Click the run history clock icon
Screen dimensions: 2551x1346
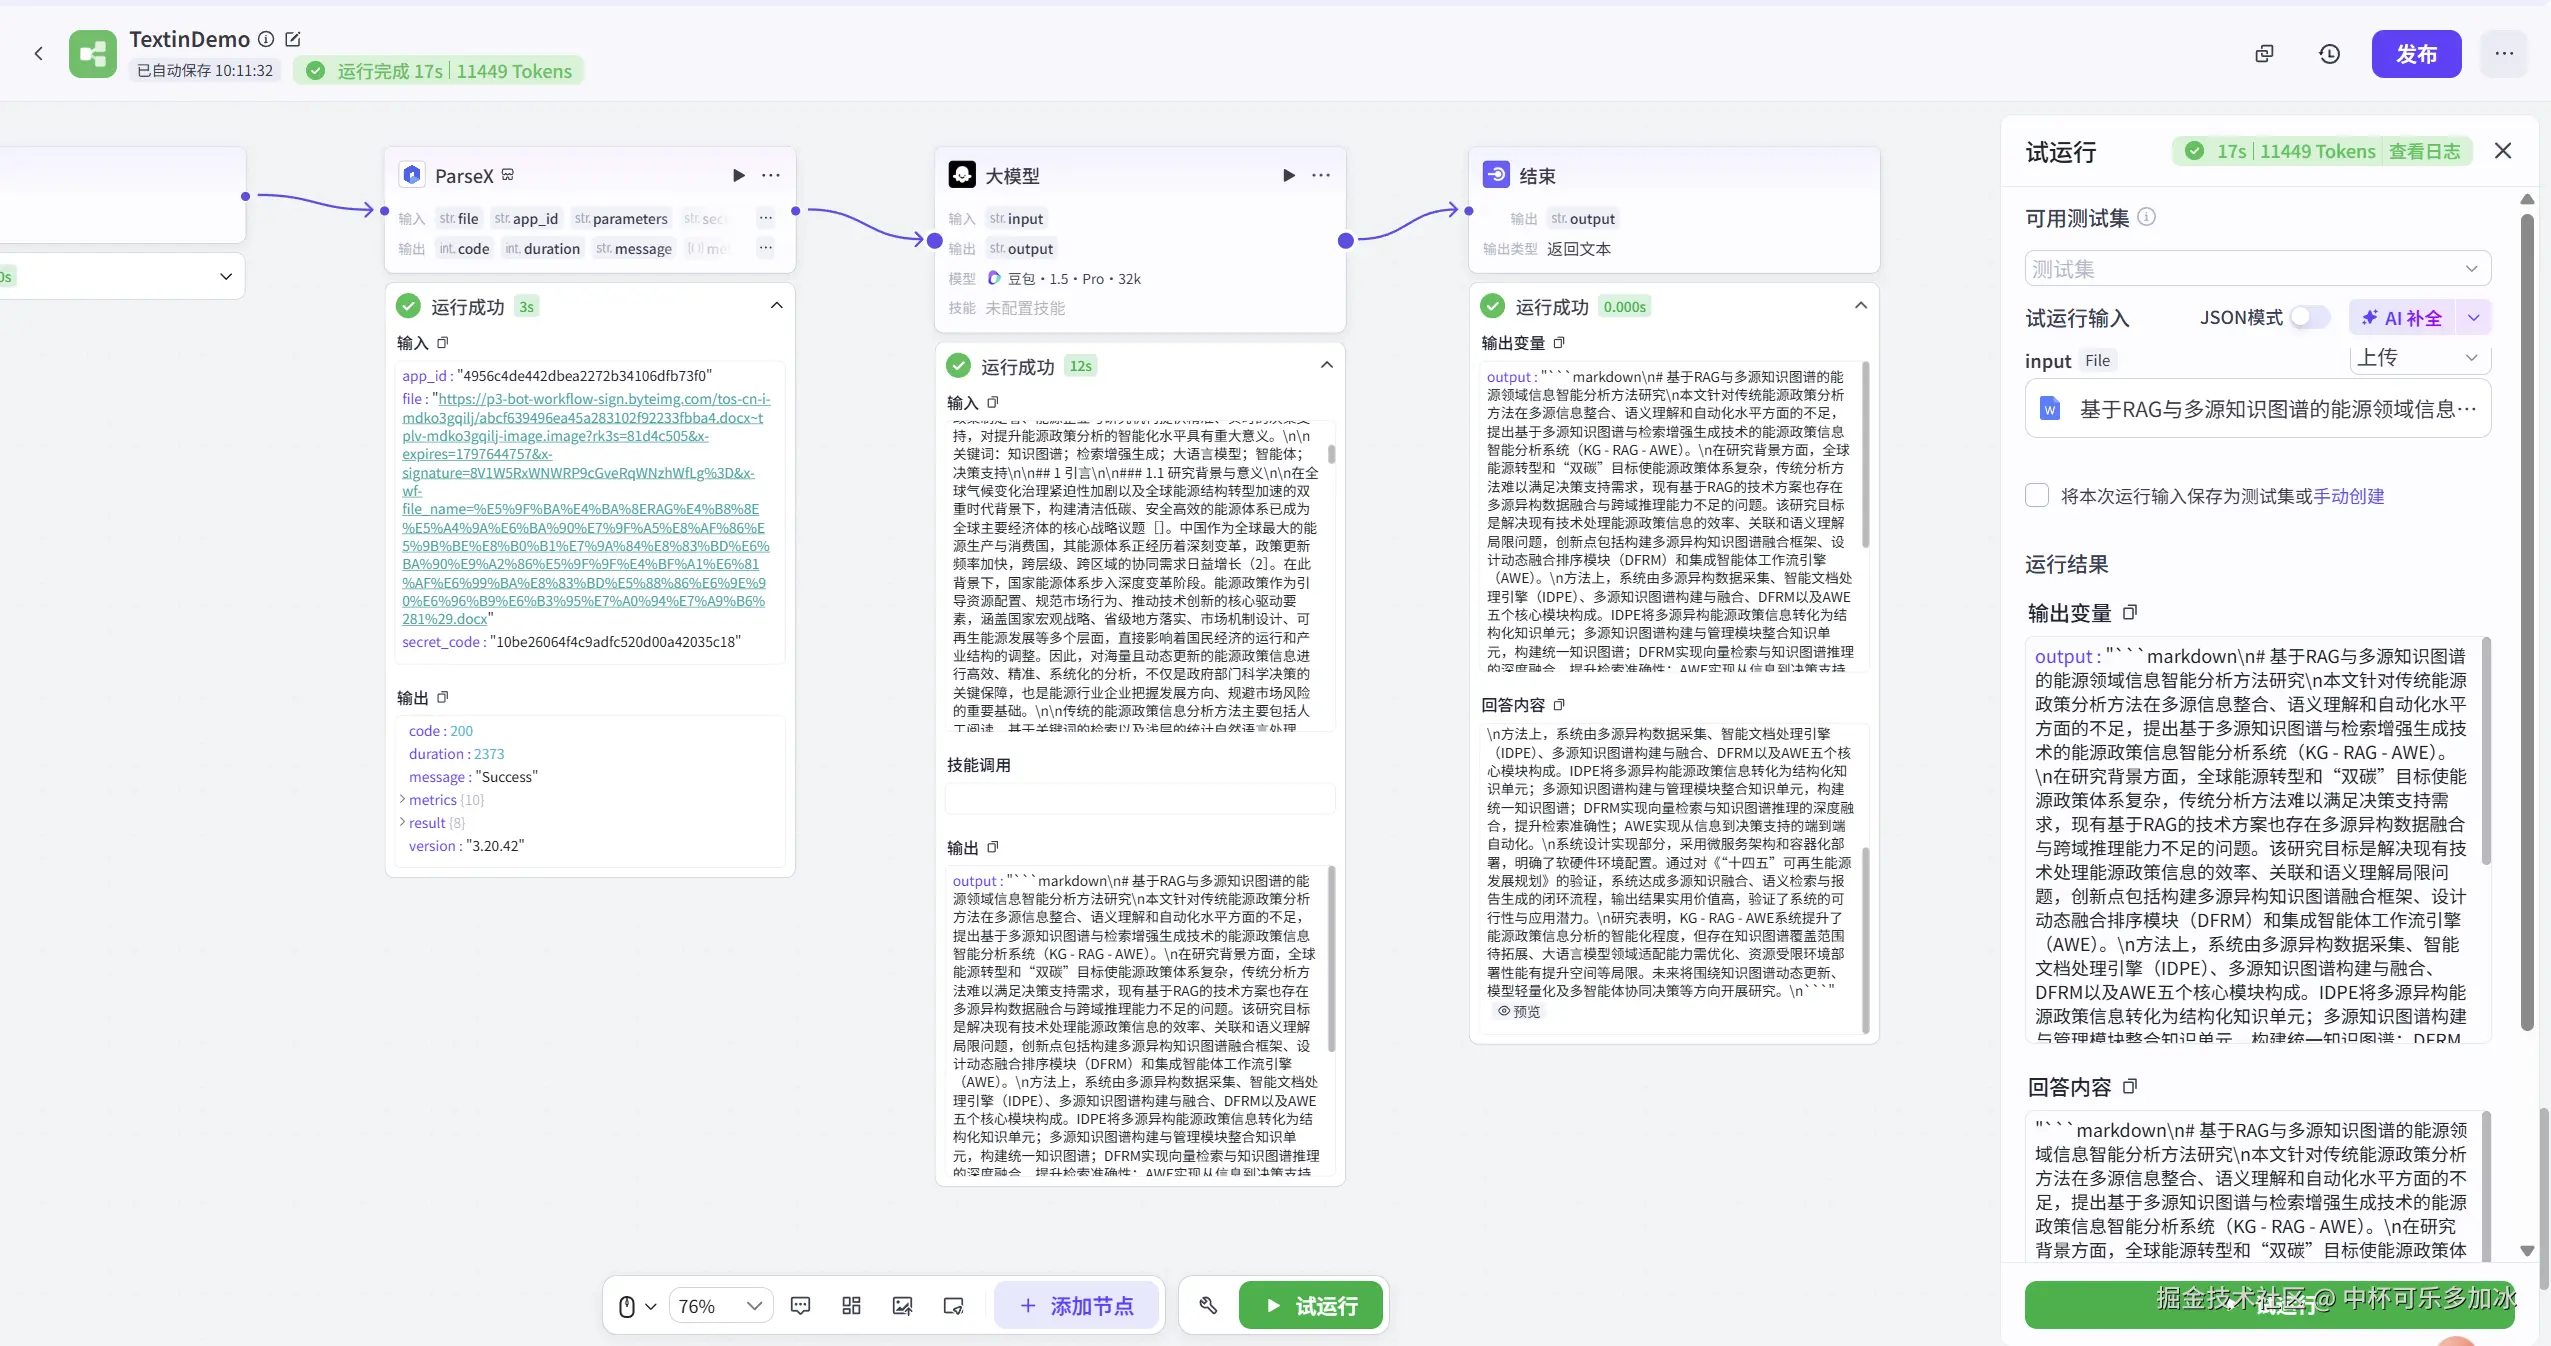click(x=2329, y=54)
